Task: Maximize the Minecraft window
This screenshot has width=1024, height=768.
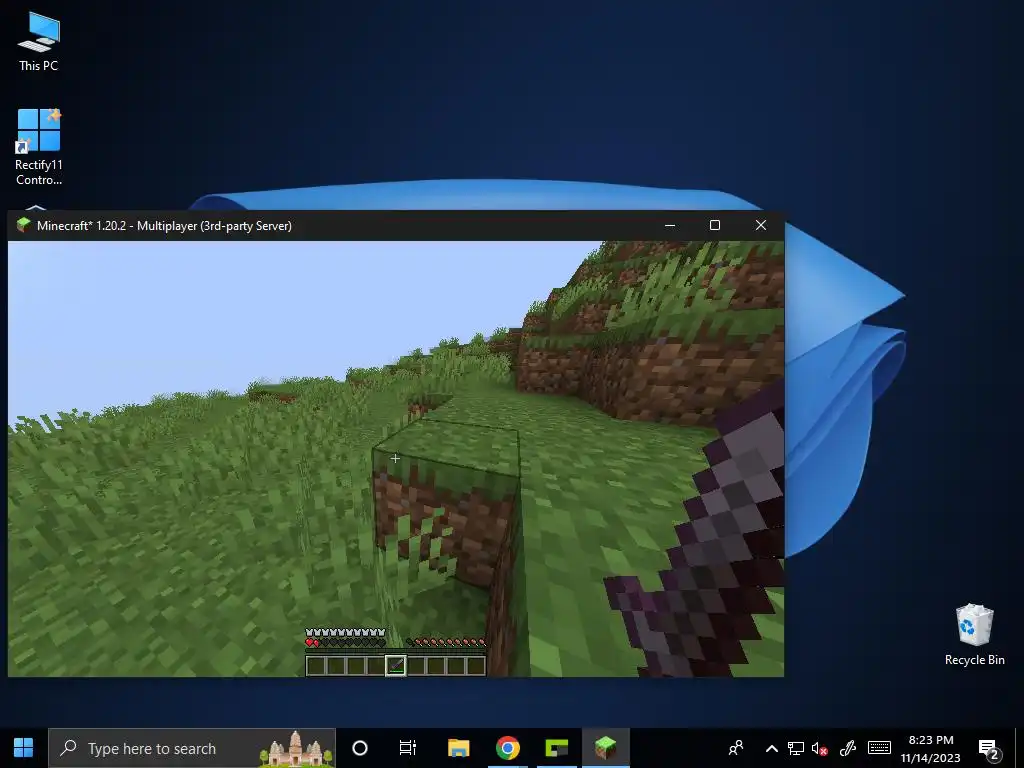Action: tap(715, 225)
